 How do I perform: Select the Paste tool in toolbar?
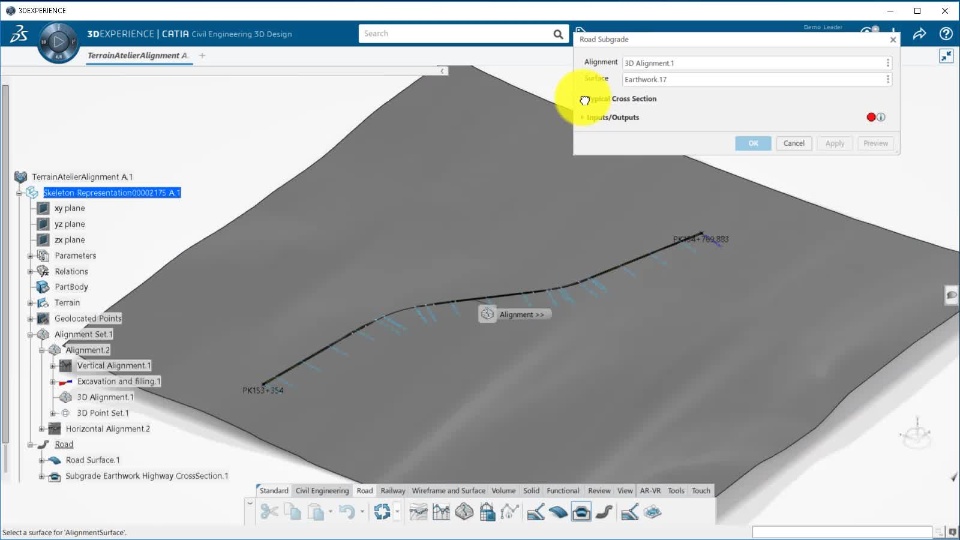[x=315, y=511]
